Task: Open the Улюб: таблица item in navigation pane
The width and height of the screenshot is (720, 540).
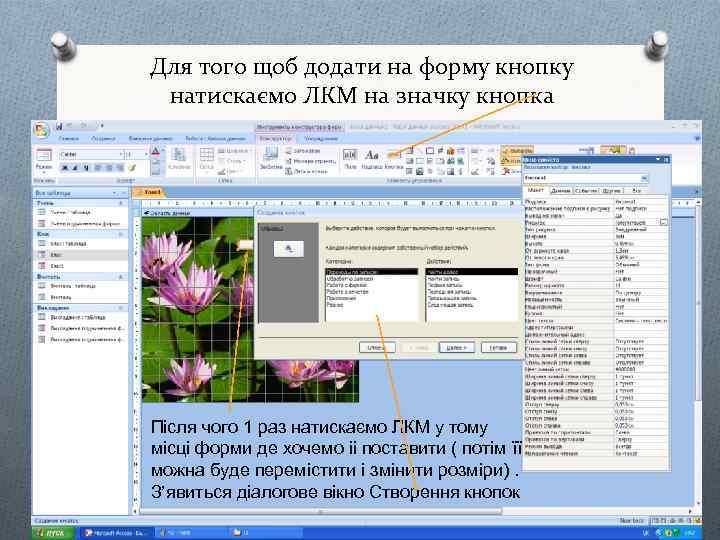Action: click(71, 212)
